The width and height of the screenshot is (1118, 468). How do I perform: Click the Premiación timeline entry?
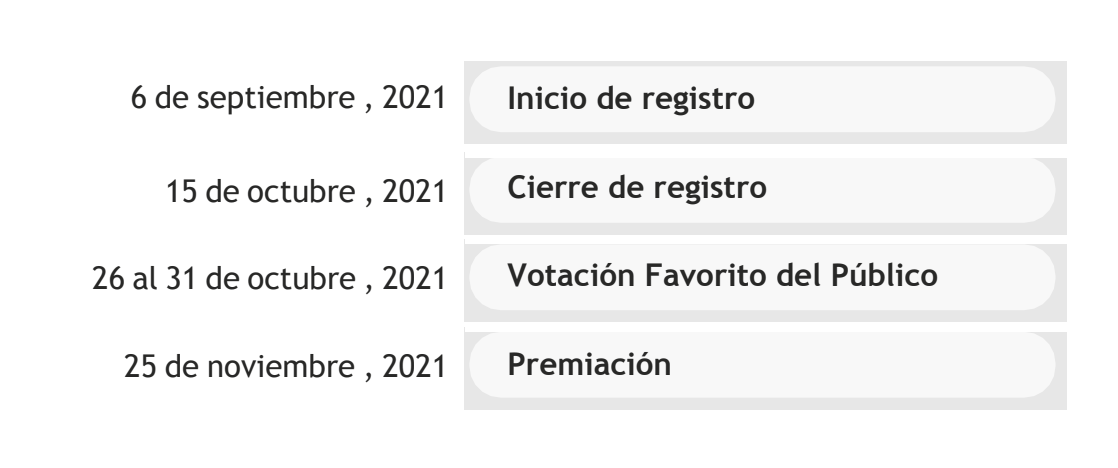tap(762, 365)
